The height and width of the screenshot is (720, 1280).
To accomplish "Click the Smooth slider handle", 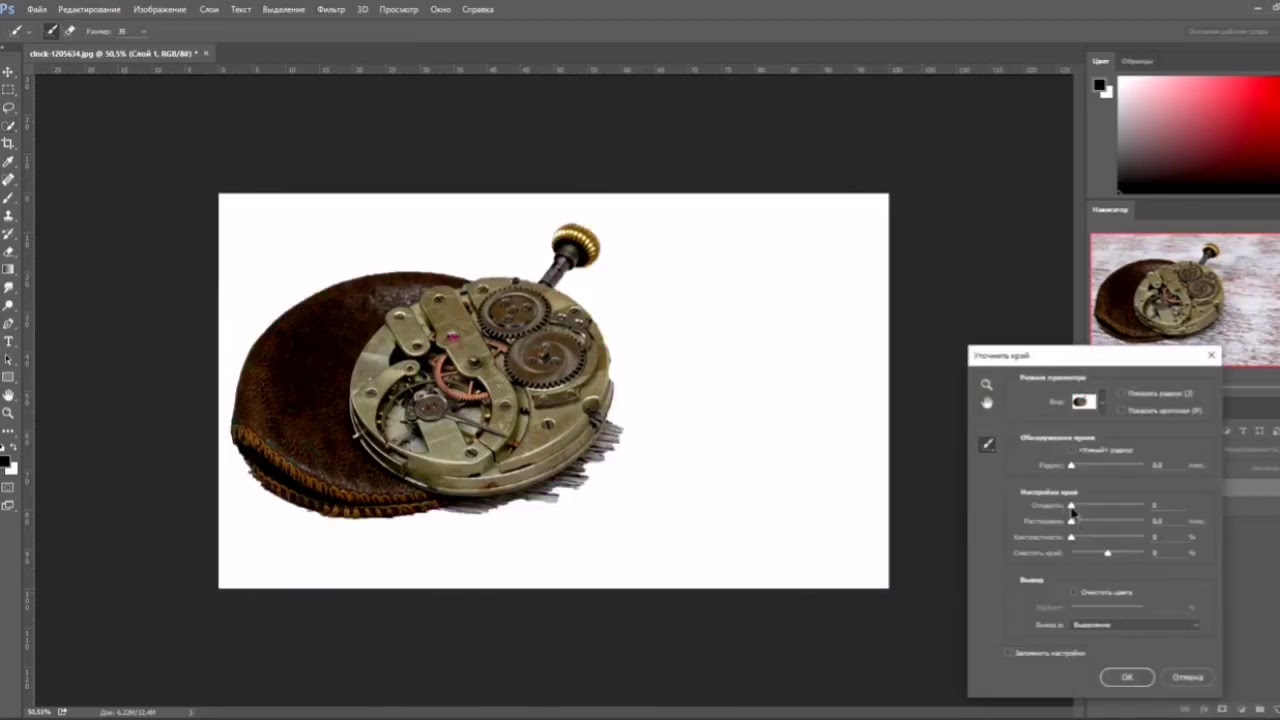I will (x=1071, y=506).
